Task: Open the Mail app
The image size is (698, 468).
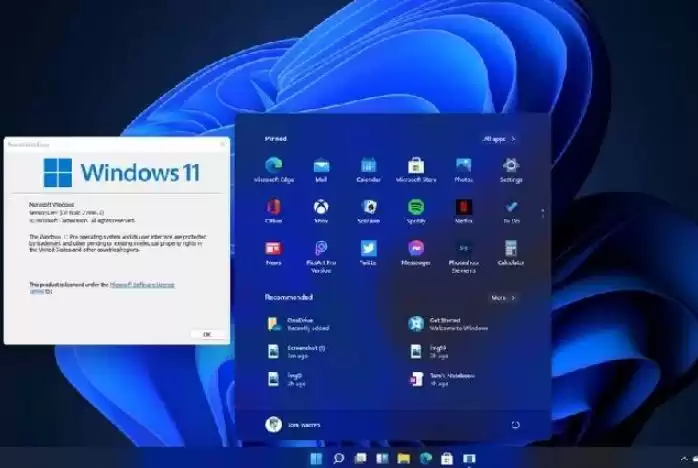Action: pyautogui.click(x=321, y=170)
